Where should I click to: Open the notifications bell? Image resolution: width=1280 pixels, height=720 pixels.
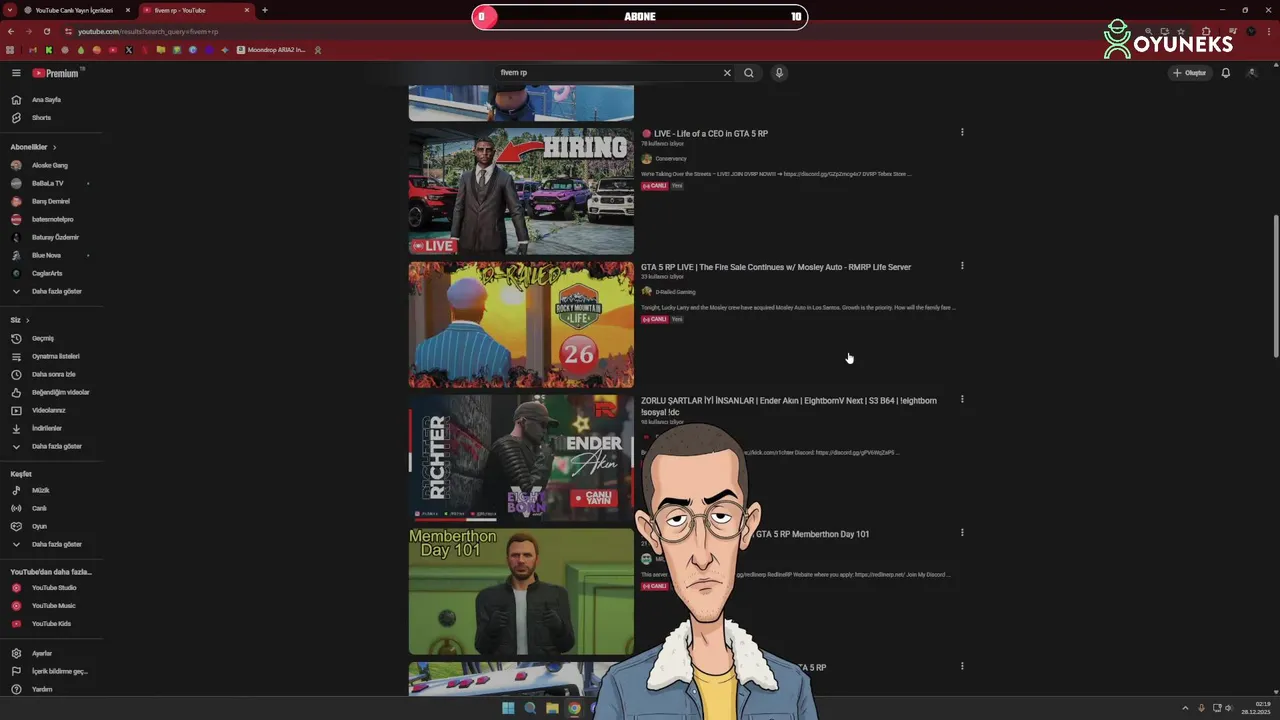click(x=1225, y=73)
